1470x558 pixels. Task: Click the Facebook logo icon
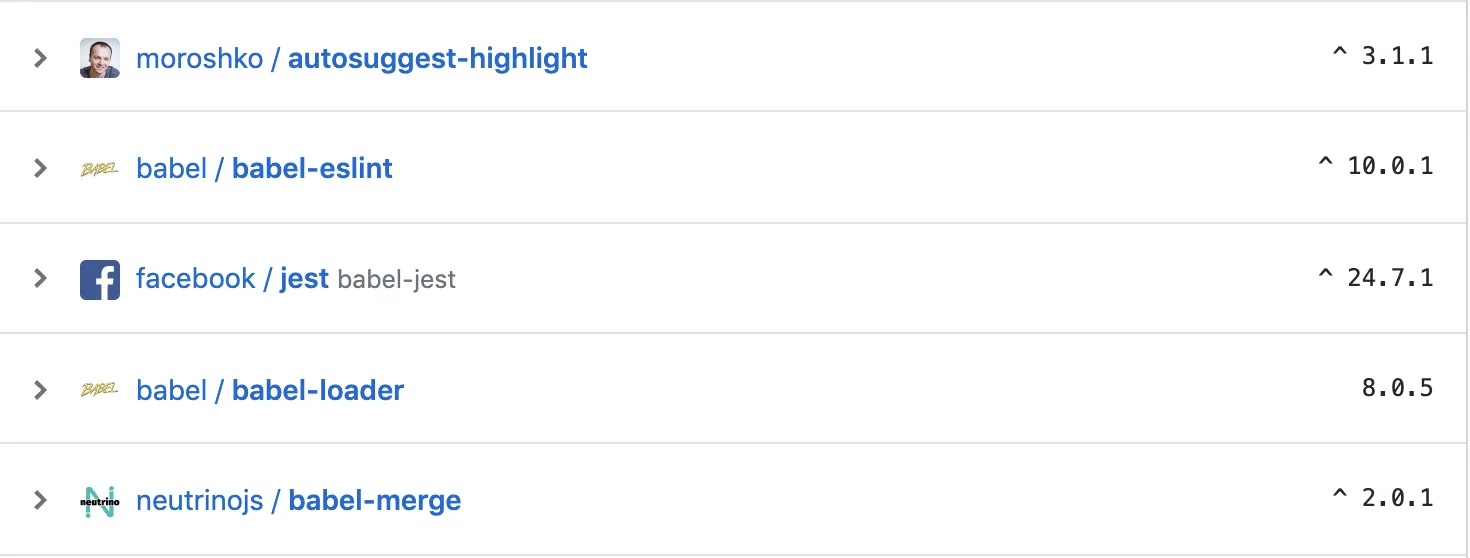[100, 279]
